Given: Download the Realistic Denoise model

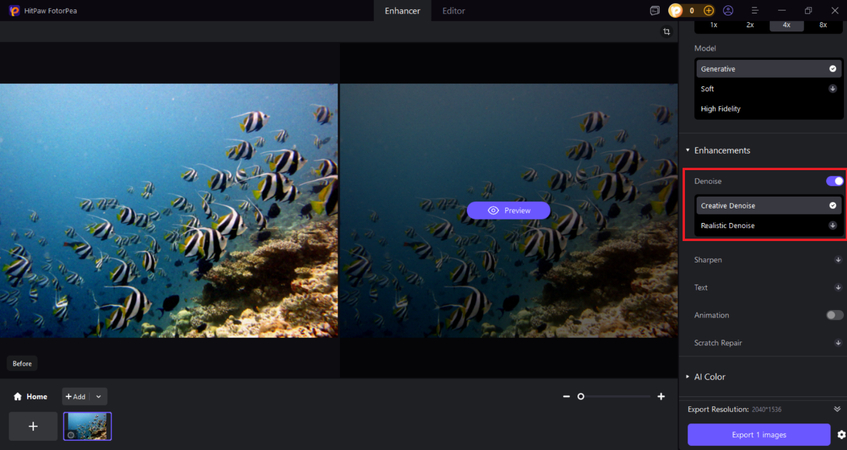Looking at the screenshot, I should [x=833, y=226].
